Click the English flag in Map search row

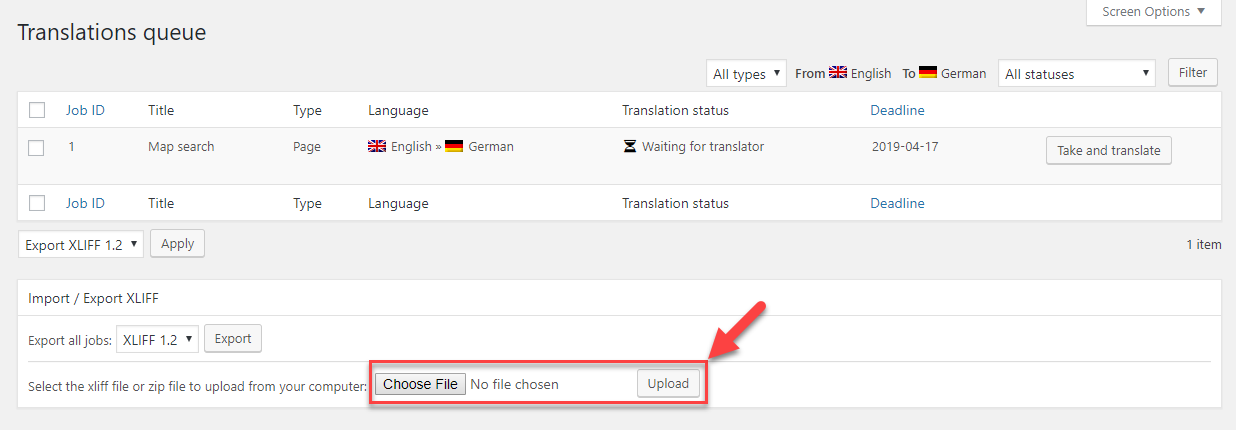(377, 146)
